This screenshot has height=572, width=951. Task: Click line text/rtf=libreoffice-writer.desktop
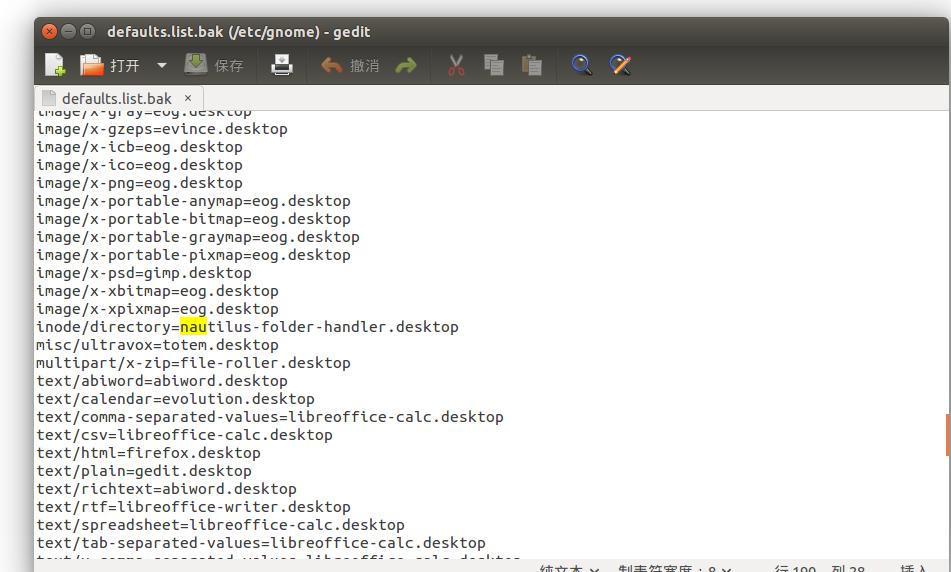coord(193,507)
